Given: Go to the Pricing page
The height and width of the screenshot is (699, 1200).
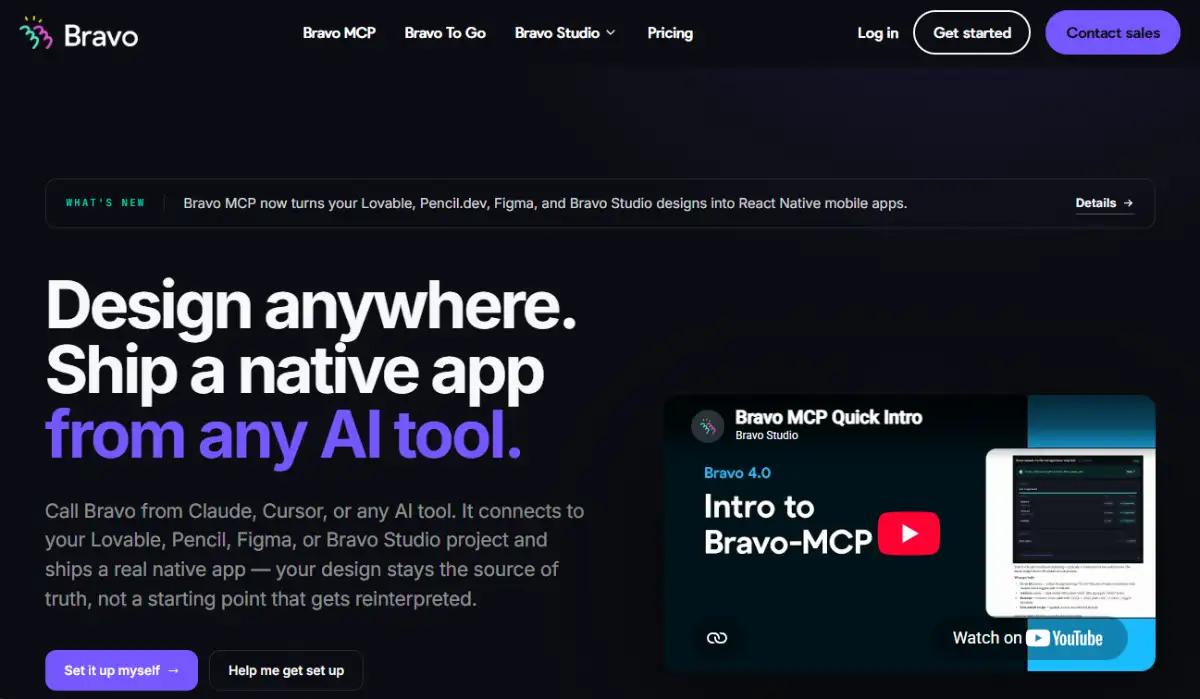Looking at the screenshot, I should [670, 33].
